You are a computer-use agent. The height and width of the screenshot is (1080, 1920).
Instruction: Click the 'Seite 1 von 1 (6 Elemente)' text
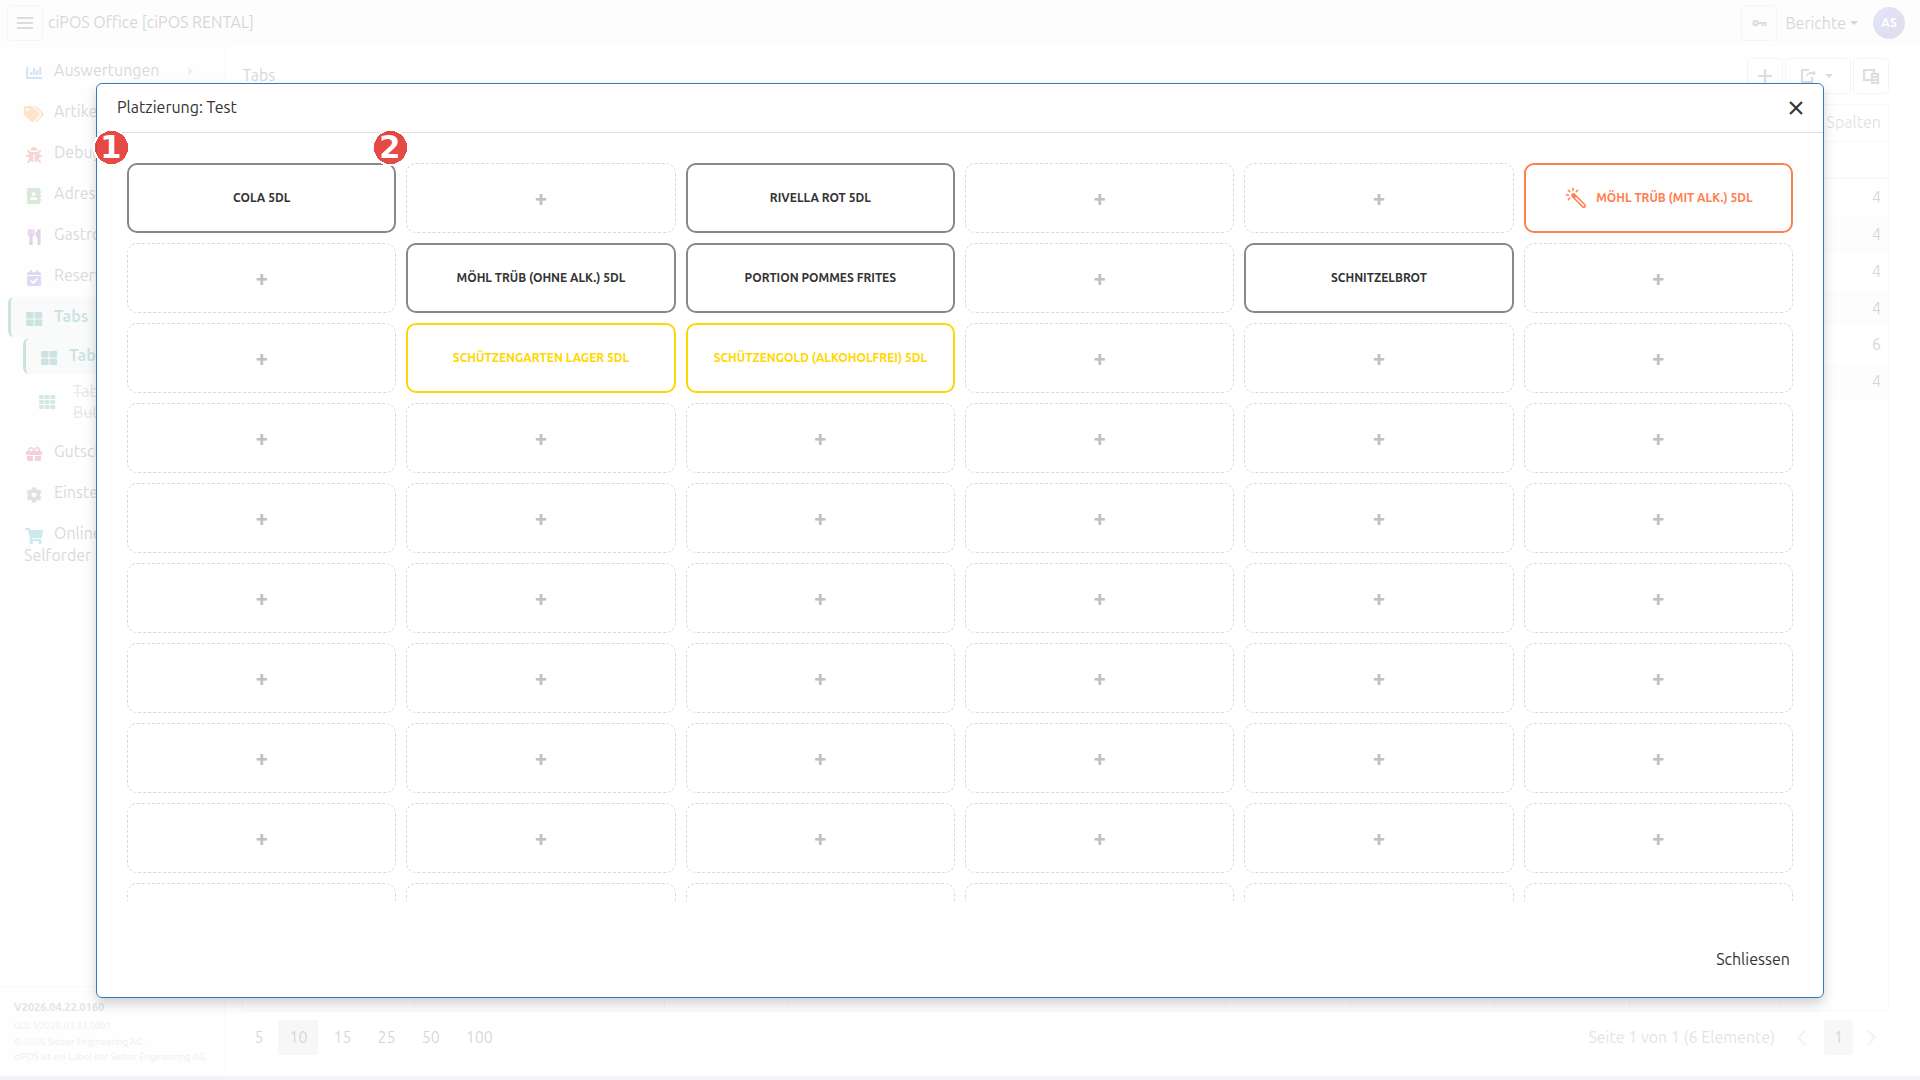1681,1037
